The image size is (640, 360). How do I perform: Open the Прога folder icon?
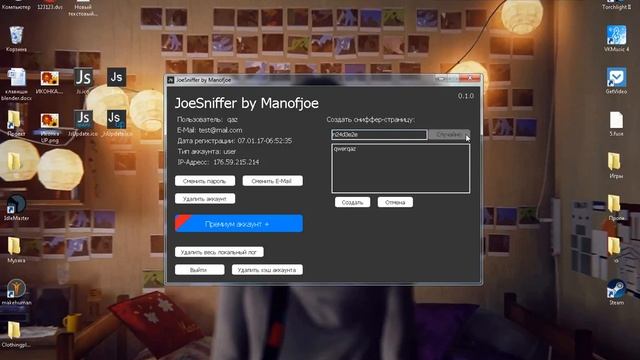616,207
